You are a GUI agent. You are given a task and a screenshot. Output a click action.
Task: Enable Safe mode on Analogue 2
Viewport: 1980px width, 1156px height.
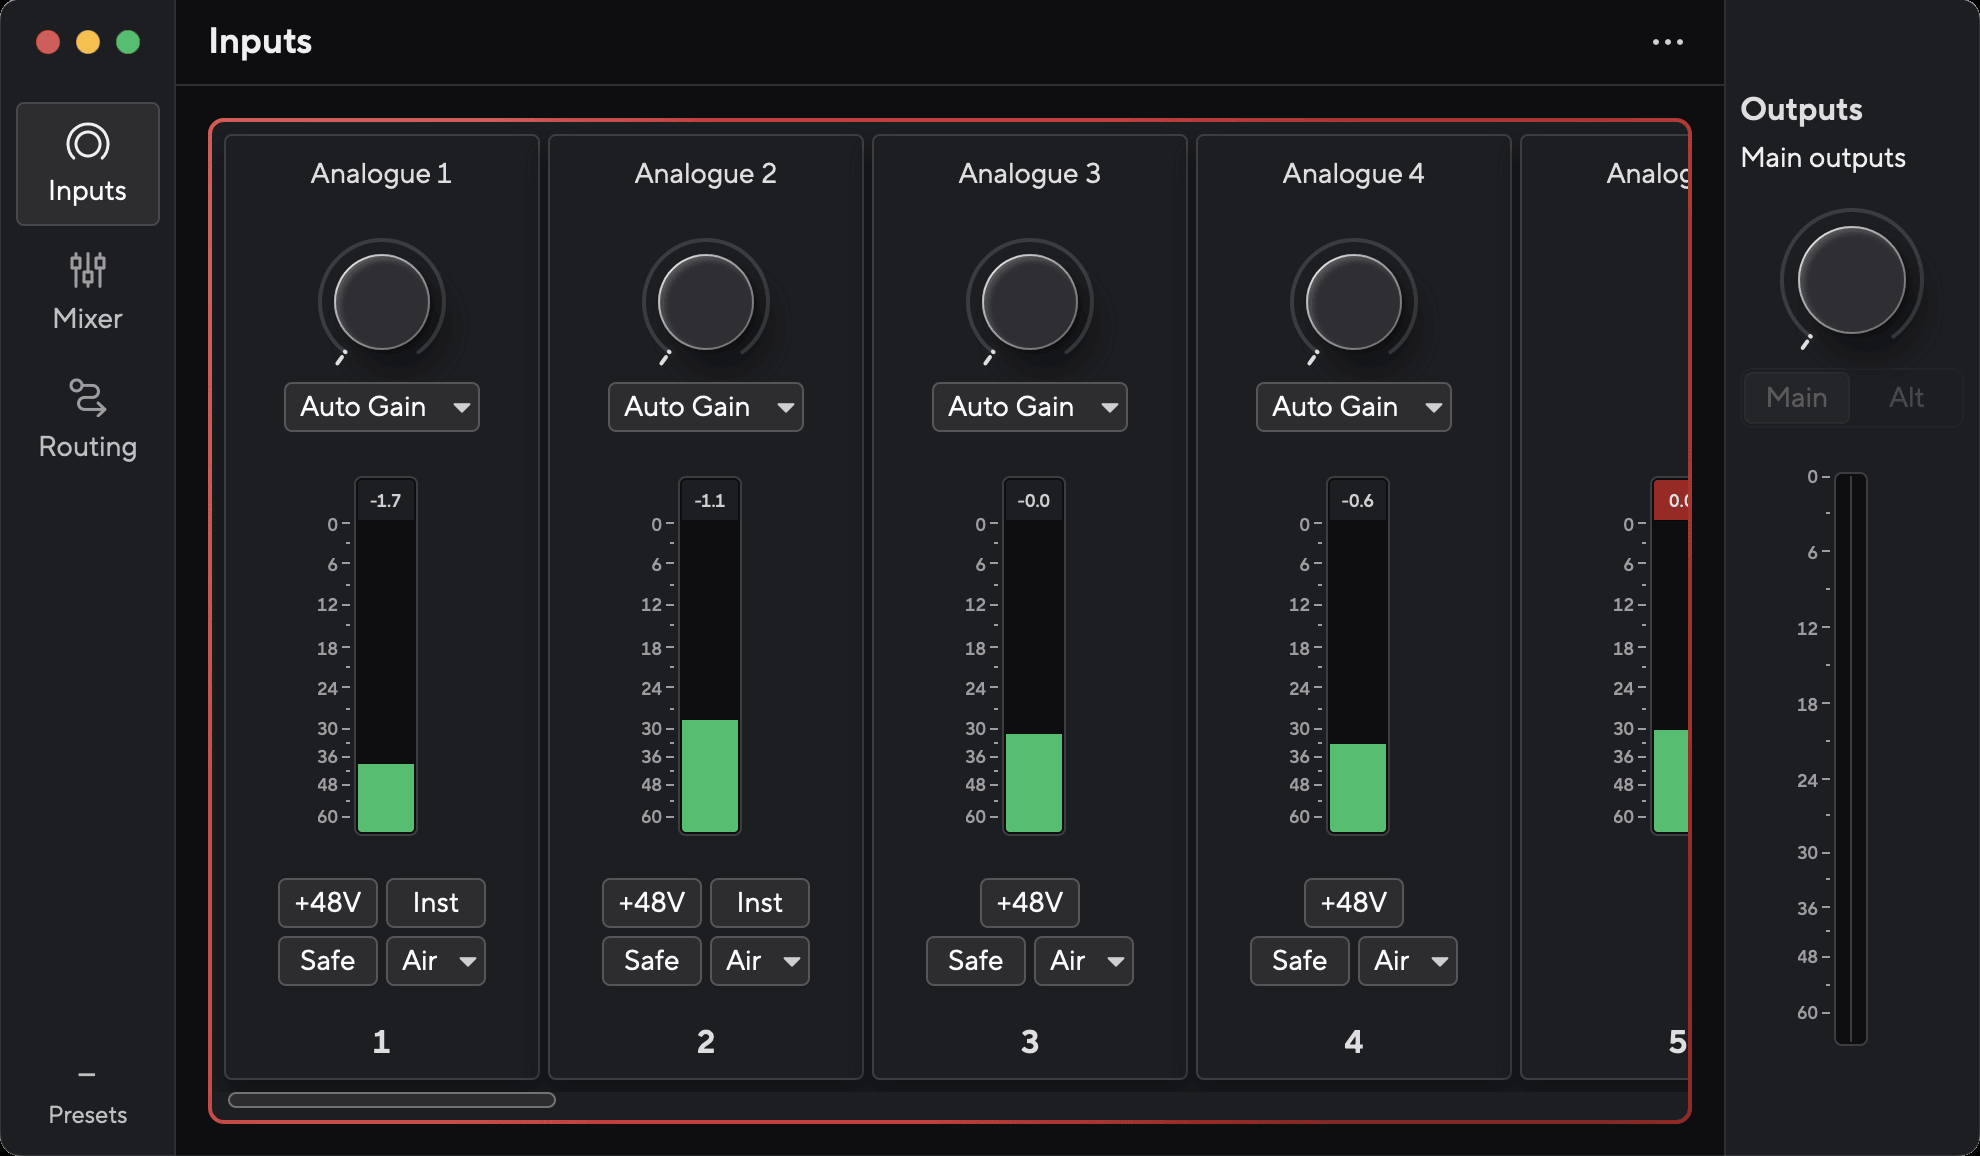652,961
